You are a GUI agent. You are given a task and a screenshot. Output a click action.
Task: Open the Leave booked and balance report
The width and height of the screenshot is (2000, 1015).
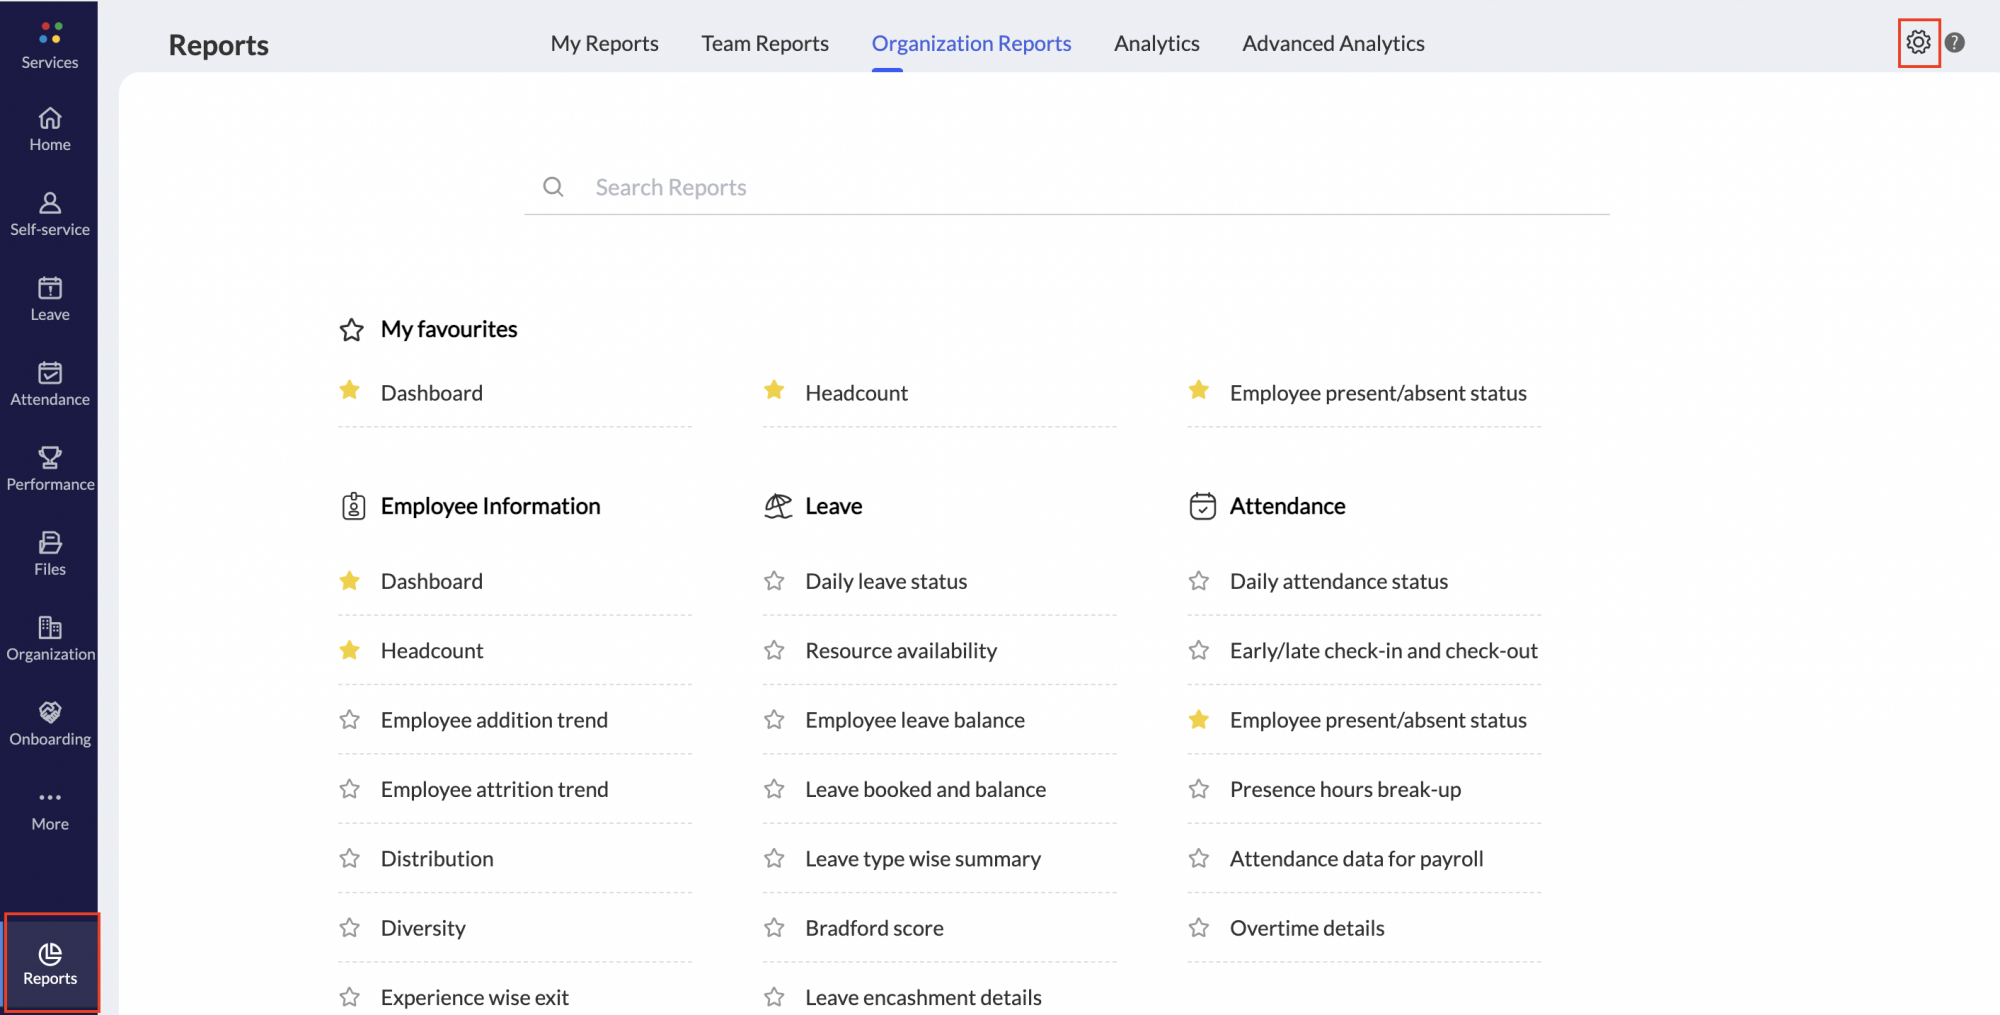(925, 790)
